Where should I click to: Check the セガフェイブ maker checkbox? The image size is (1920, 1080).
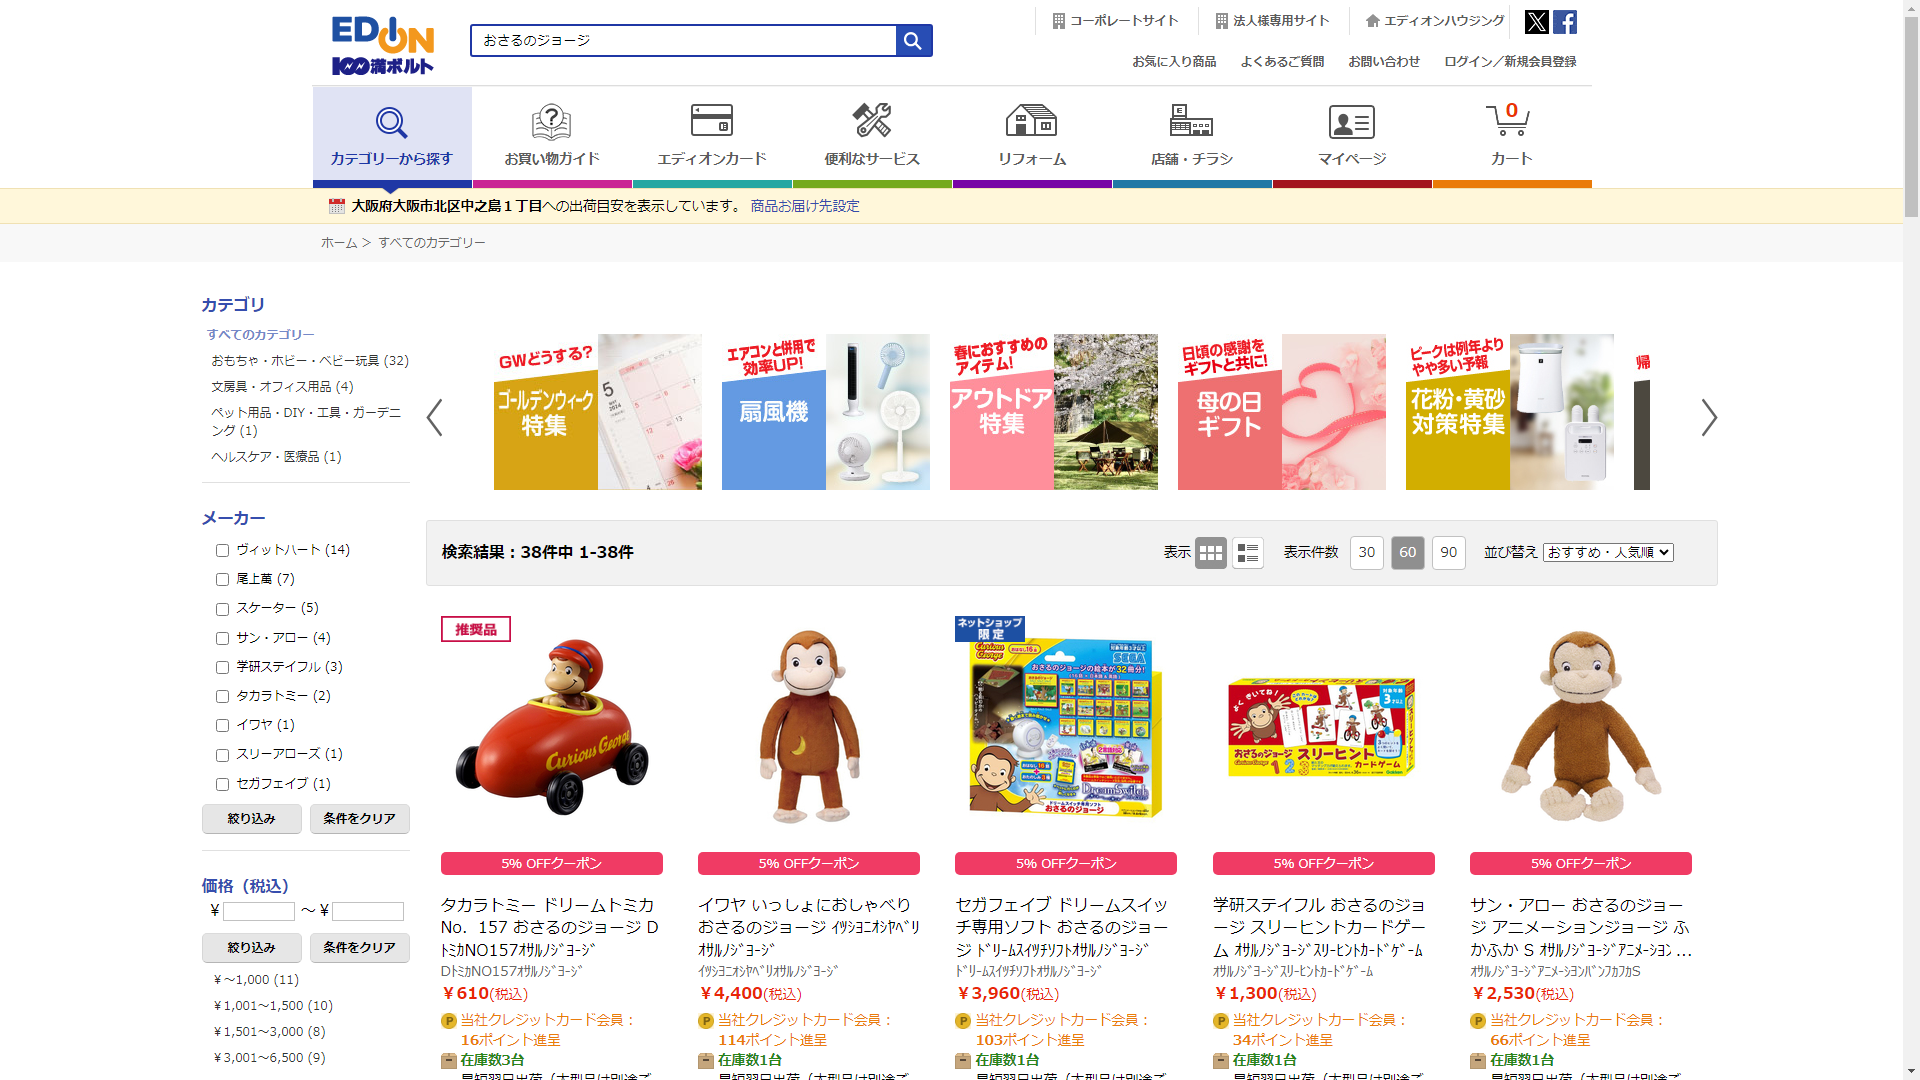click(223, 785)
